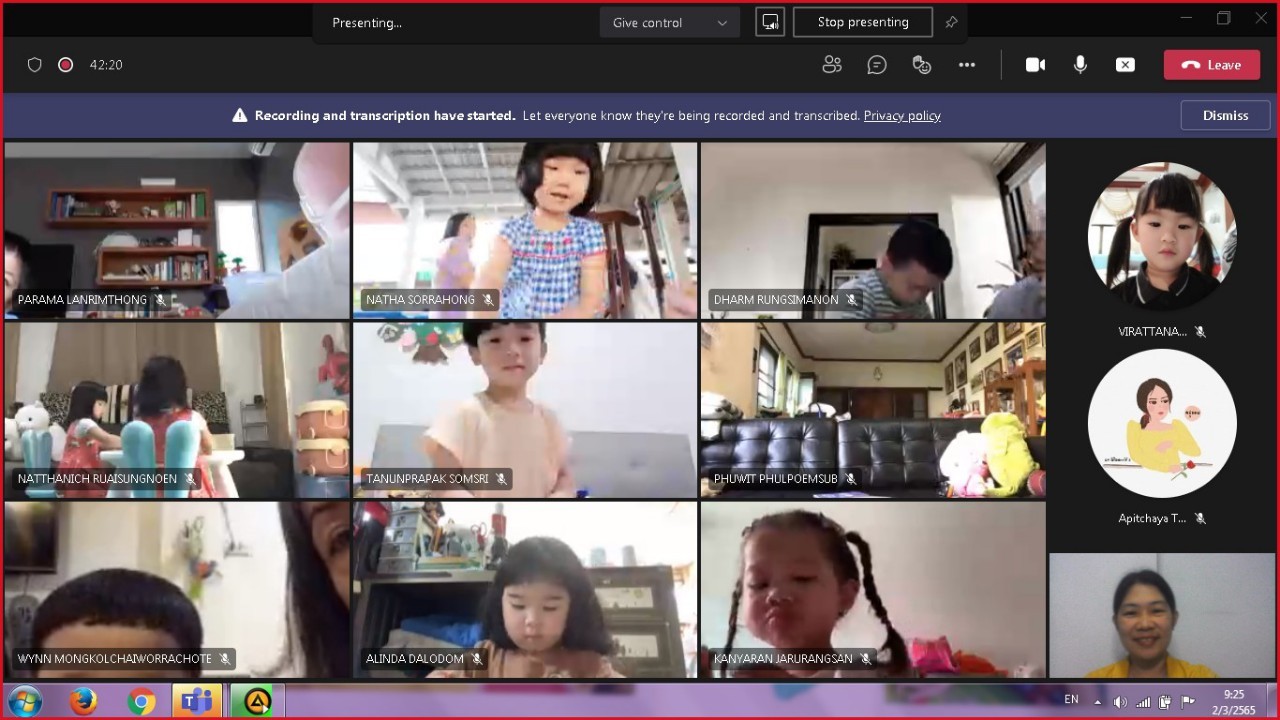
Task: Click the shield security icon
Action: coord(35,65)
